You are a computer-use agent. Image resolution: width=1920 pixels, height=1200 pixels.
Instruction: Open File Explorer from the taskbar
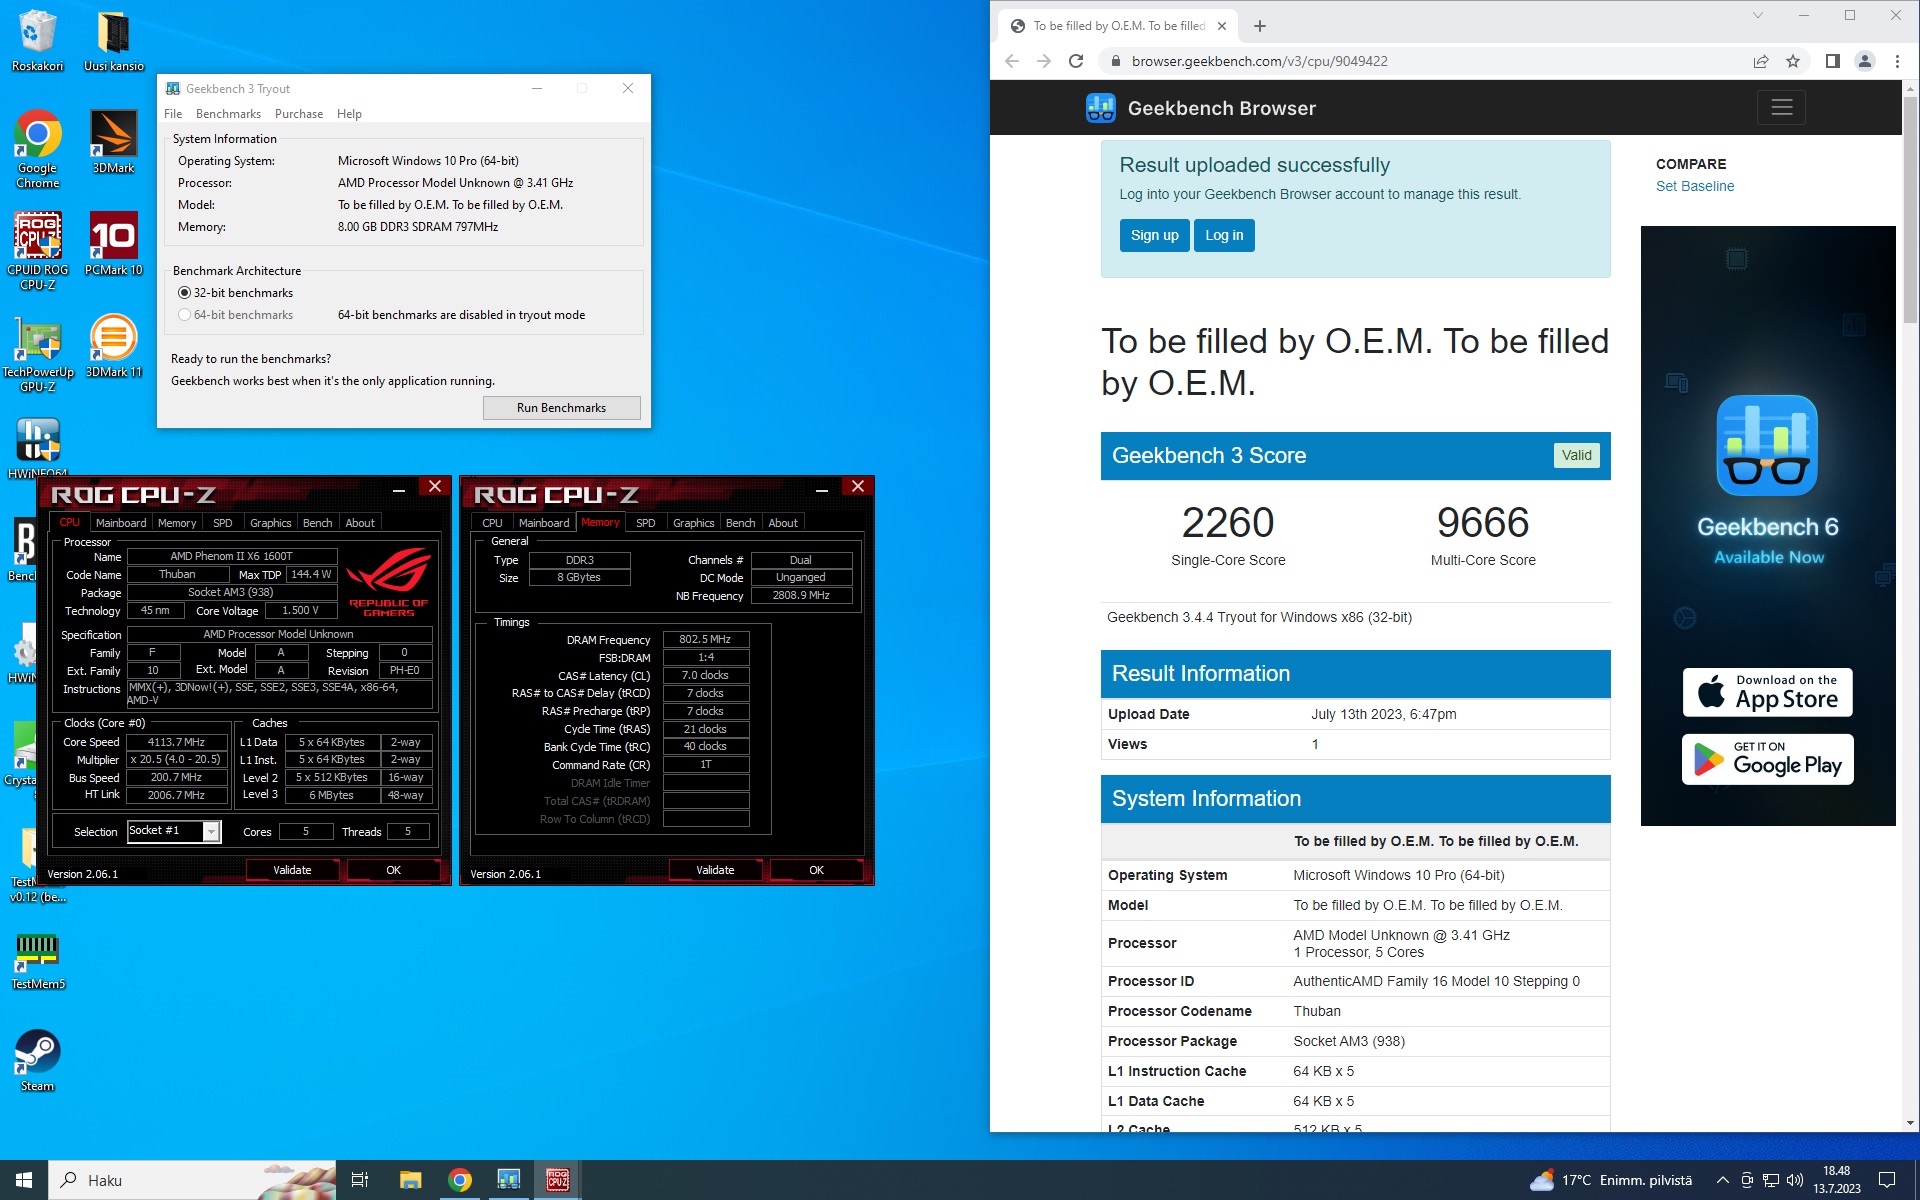click(410, 1180)
